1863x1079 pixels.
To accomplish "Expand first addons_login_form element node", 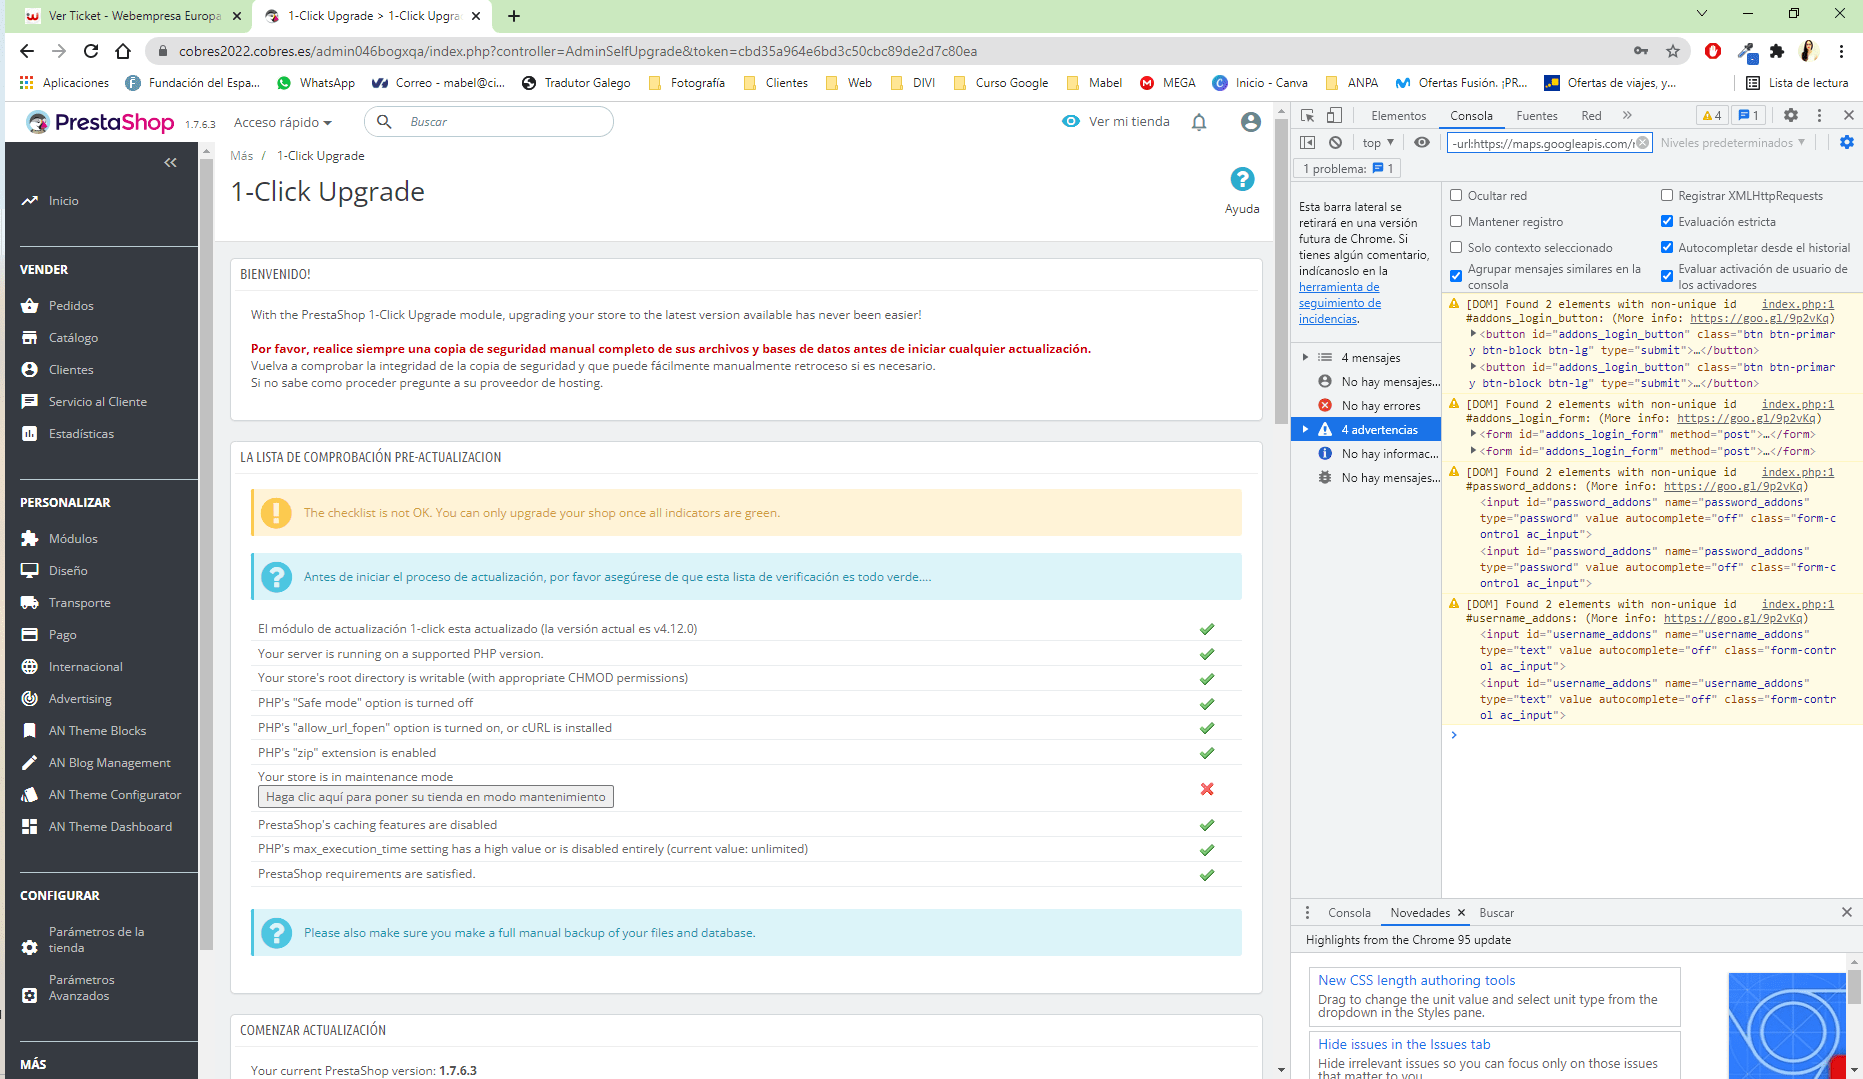I will [1473, 435].
